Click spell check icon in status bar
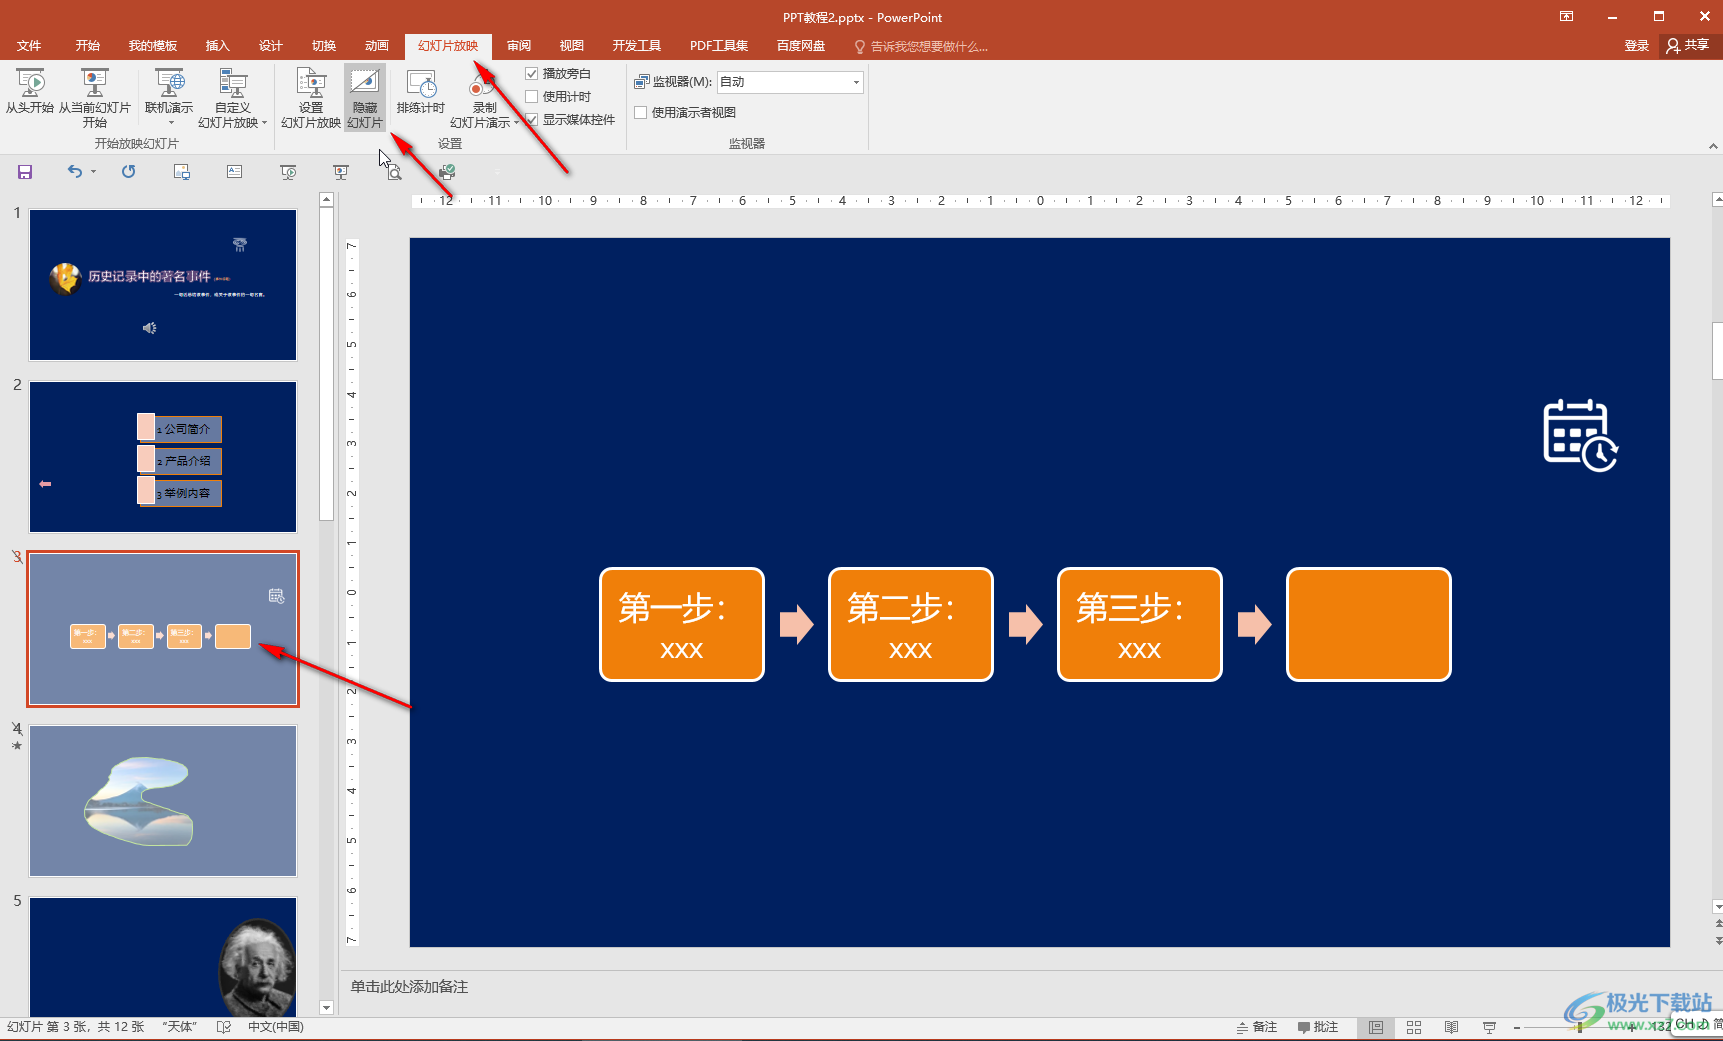The width and height of the screenshot is (1723, 1041). [x=224, y=1027]
